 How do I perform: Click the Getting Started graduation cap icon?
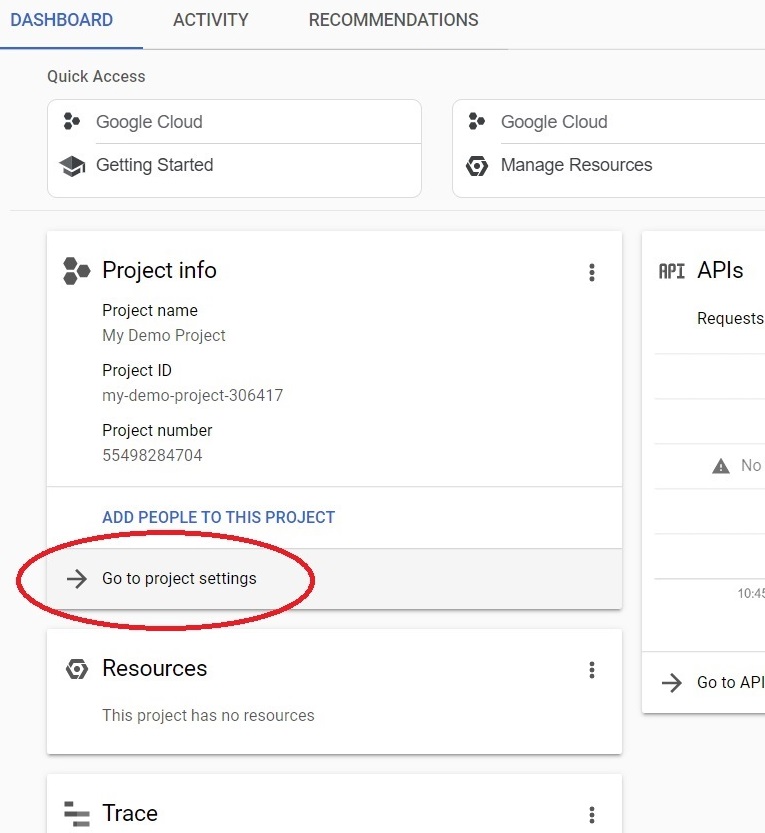pos(72,166)
